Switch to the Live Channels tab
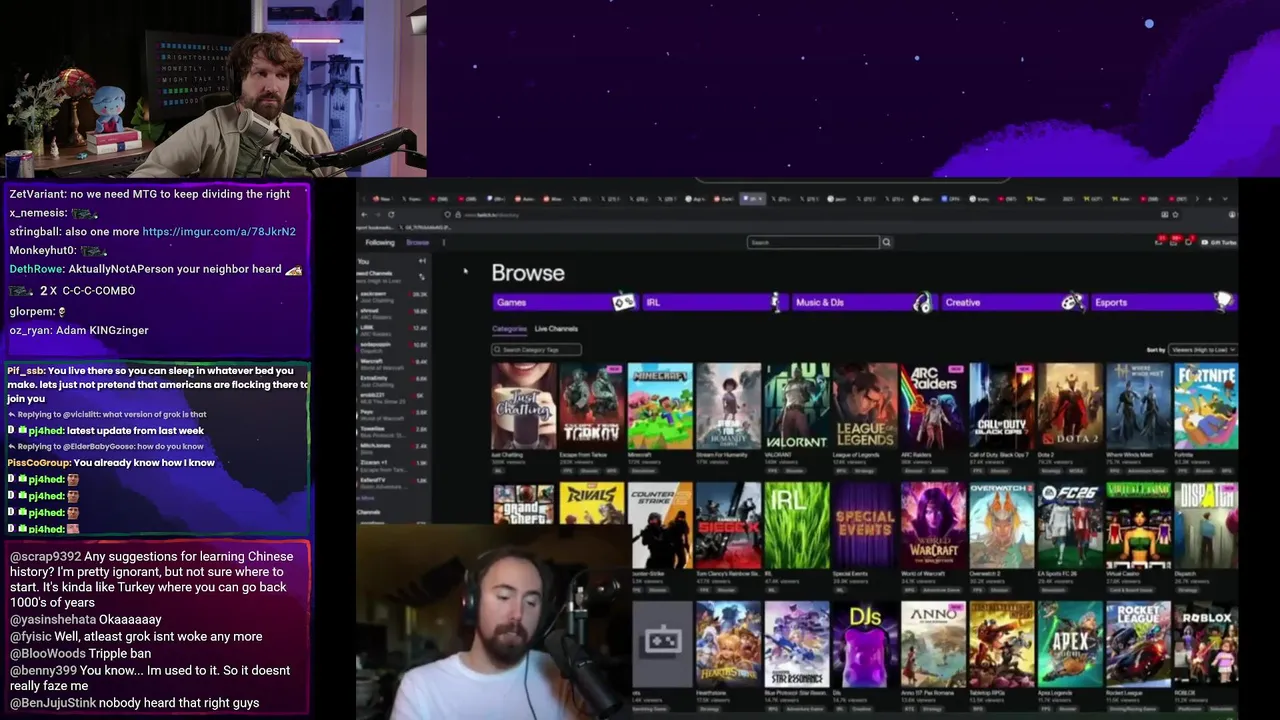Screen dimensions: 1280x720 pos(556,329)
